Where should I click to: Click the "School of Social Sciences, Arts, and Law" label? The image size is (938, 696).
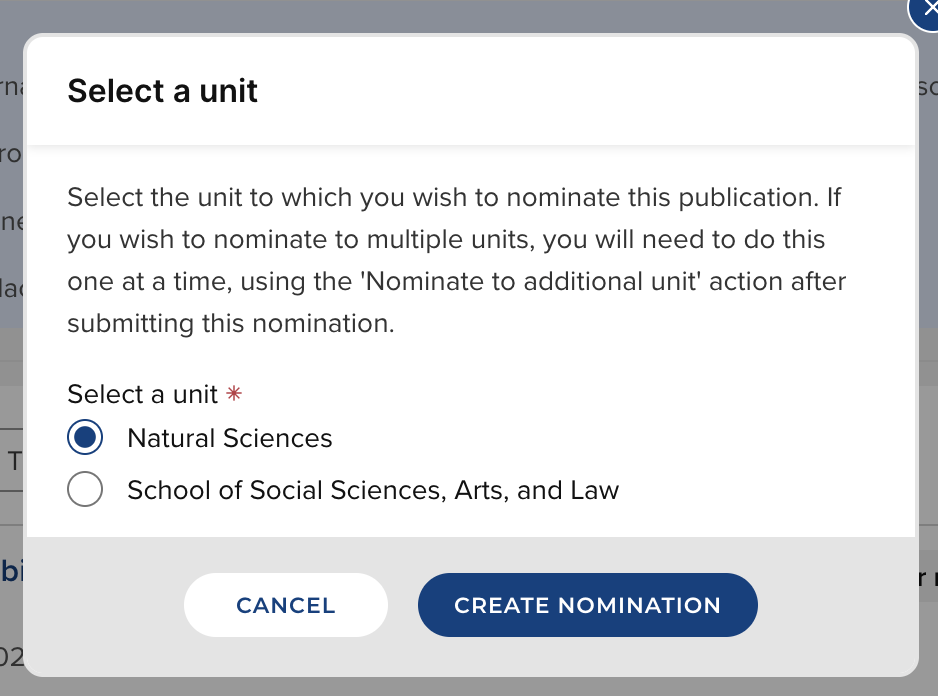point(373,490)
